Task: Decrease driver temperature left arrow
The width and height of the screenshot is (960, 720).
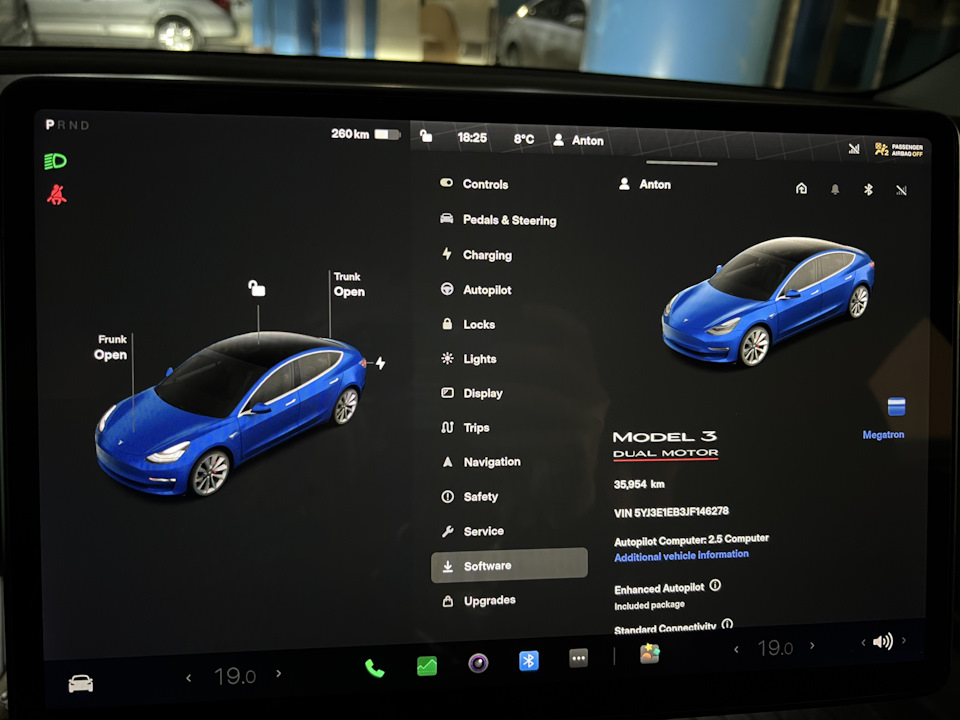Action: pyautogui.click(x=189, y=677)
